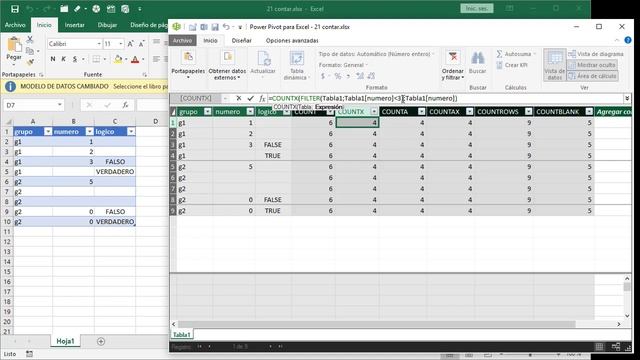
Task: Open font size 11 dropdown
Action: click(121, 44)
